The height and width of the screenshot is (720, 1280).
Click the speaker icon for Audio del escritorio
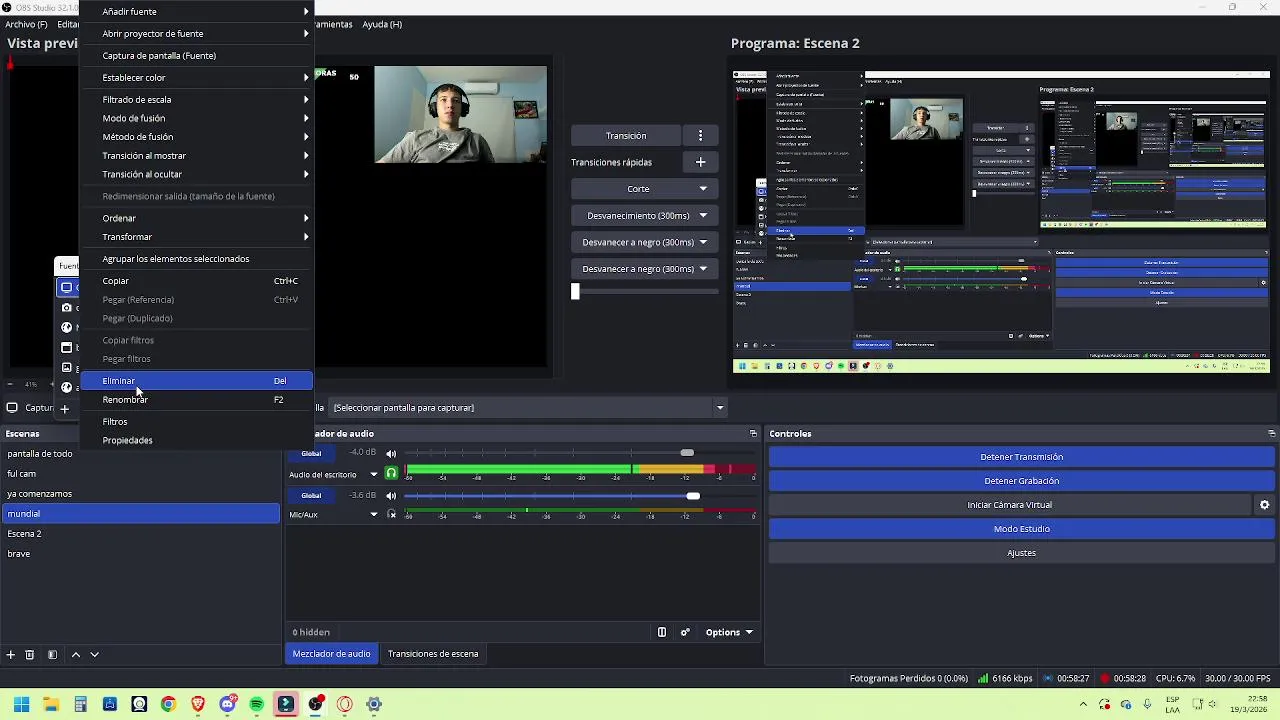[391, 454]
